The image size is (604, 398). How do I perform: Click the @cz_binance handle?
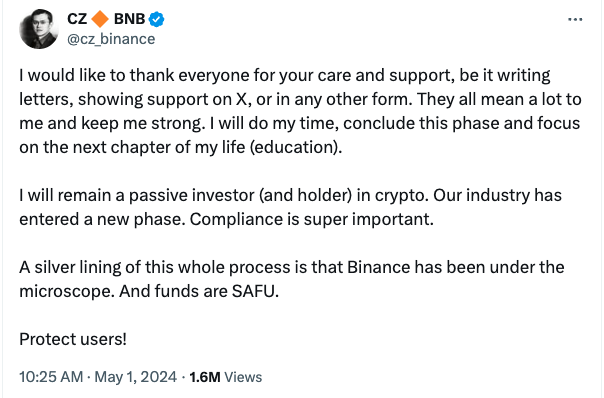pyautogui.click(x=111, y=39)
